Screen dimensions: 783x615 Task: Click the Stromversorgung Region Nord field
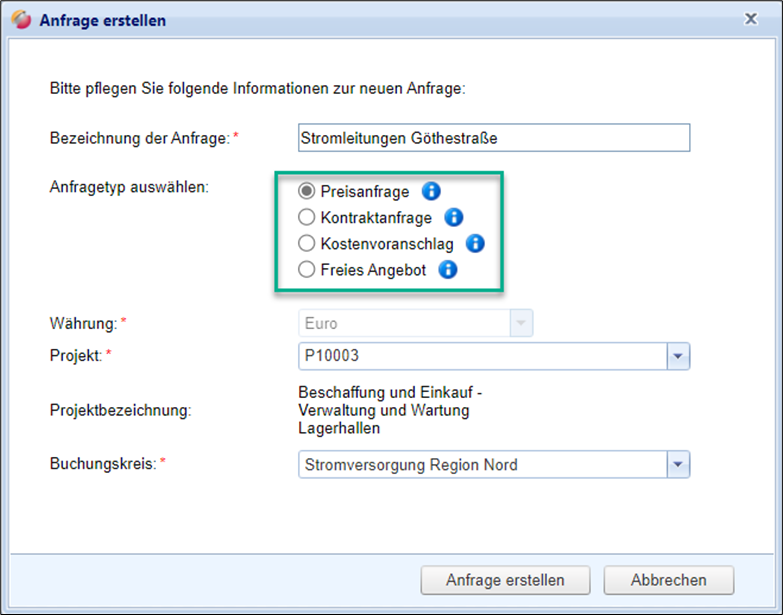[x=482, y=464]
